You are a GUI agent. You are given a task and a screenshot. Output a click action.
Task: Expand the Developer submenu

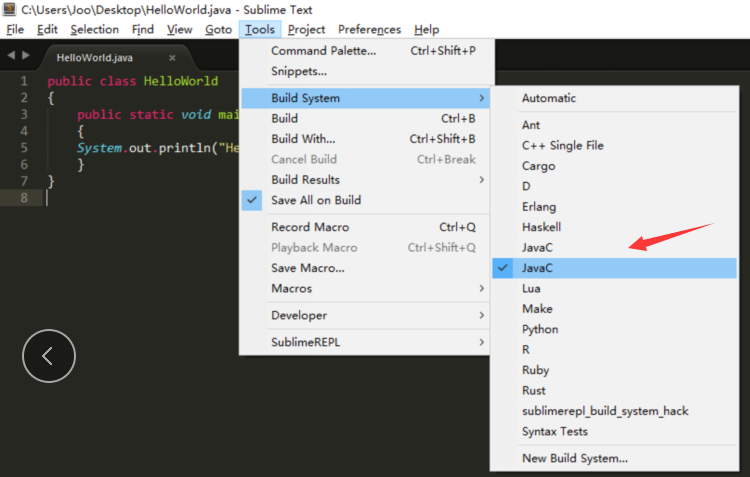(x=365, y=315)
